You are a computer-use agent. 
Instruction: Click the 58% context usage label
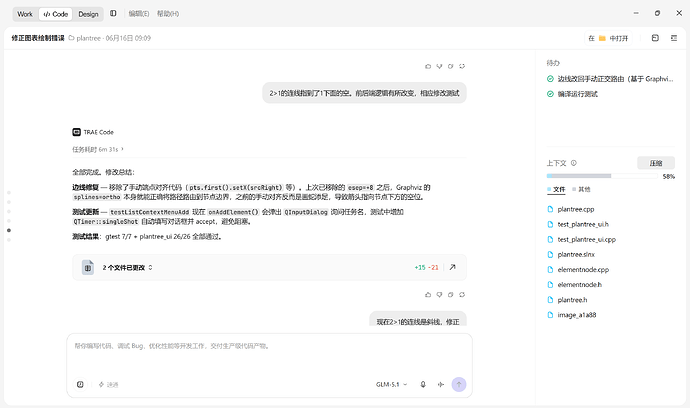[668, 176]
